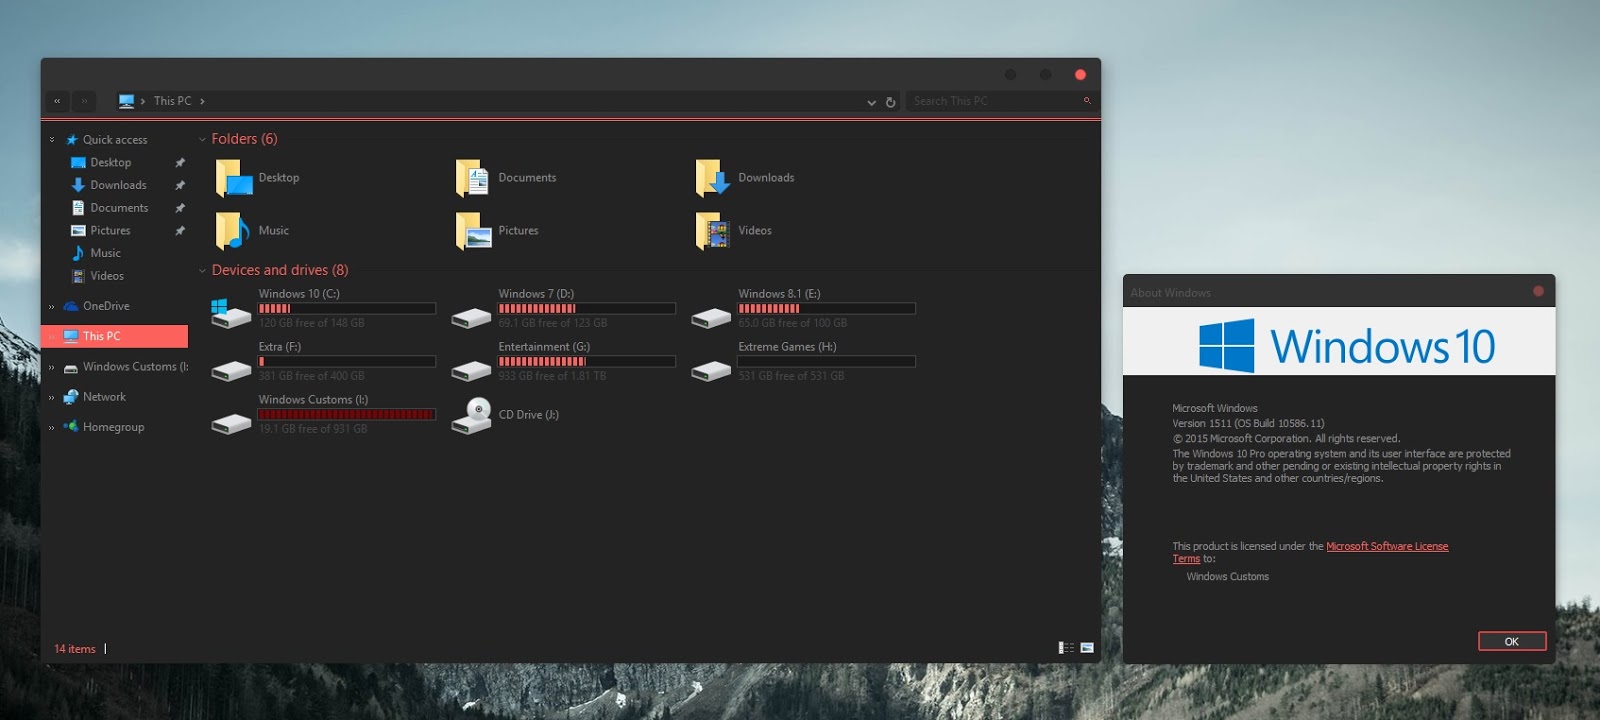Select Pictures in Quick access sidebar
The image size is (1600, 720).
coord(110,231)
